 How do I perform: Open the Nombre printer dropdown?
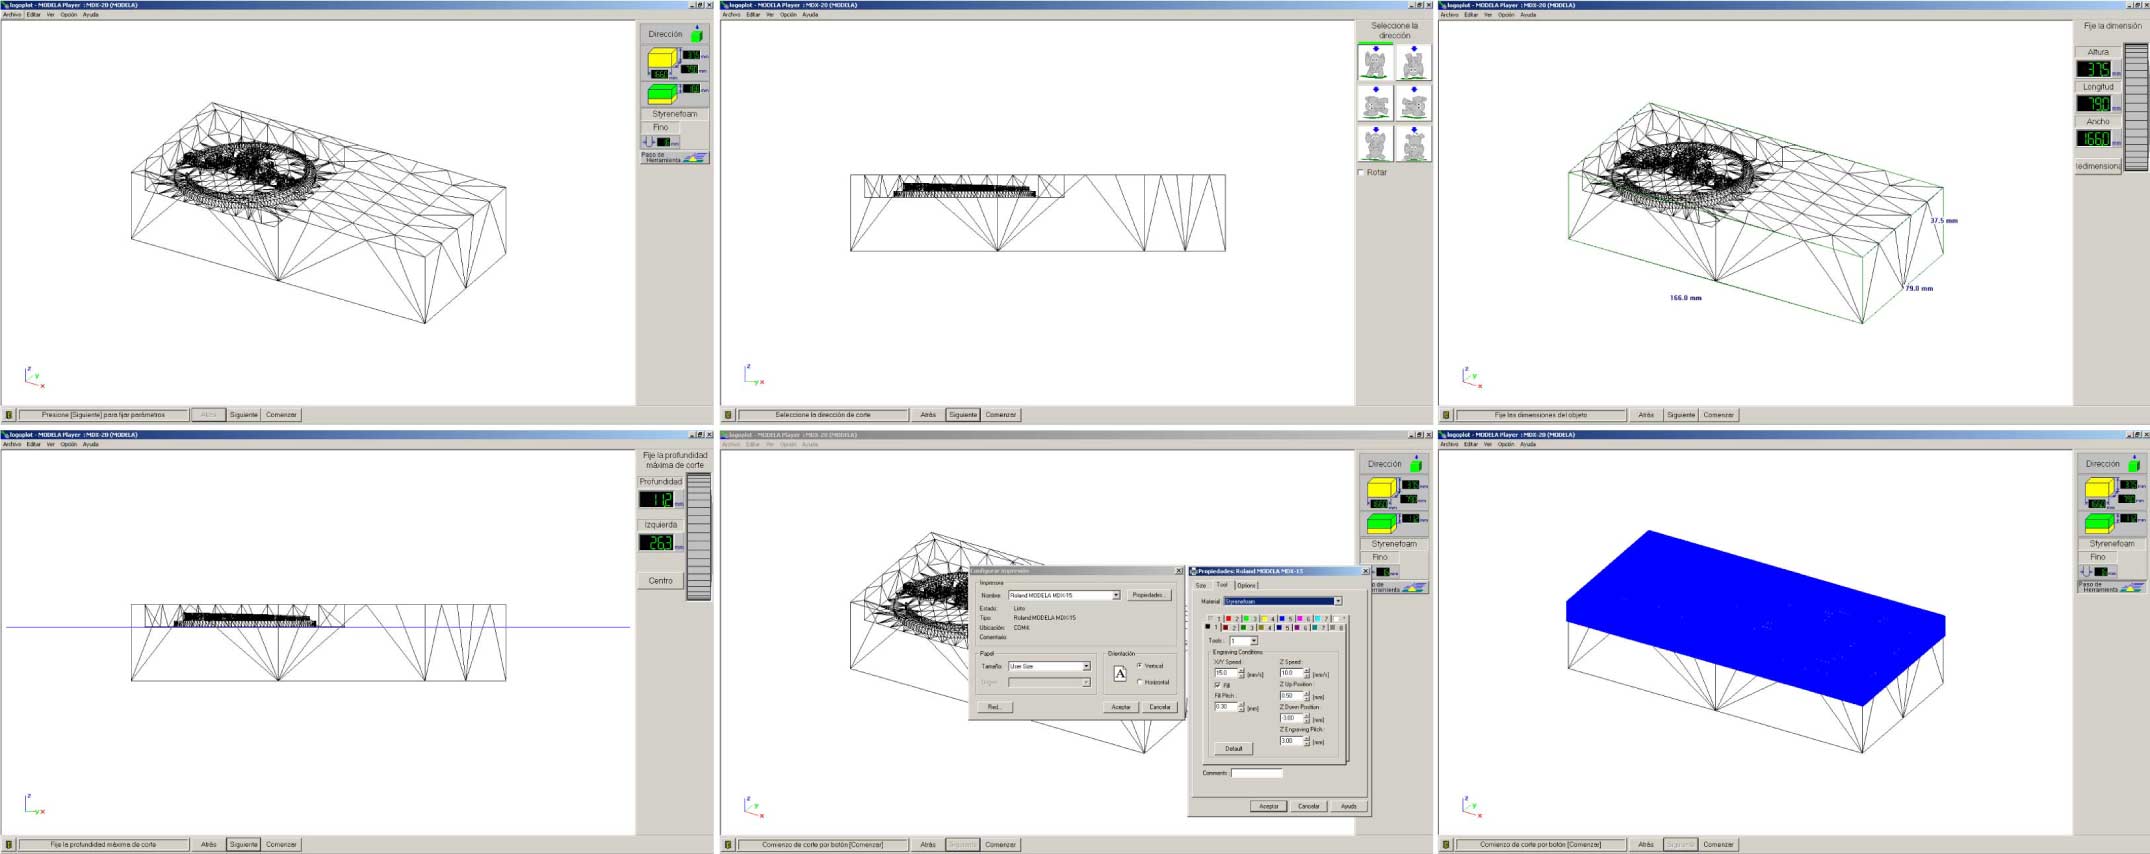(x=1116, y=595)
